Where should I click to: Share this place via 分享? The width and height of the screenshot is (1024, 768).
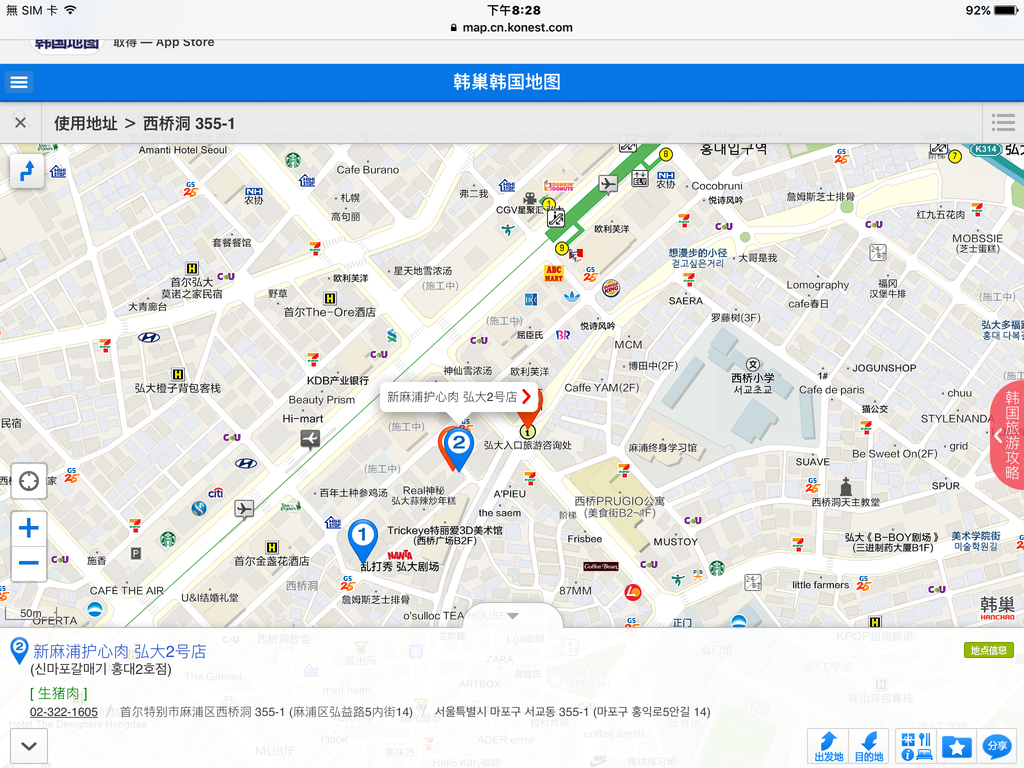click(x=997, y=746)
